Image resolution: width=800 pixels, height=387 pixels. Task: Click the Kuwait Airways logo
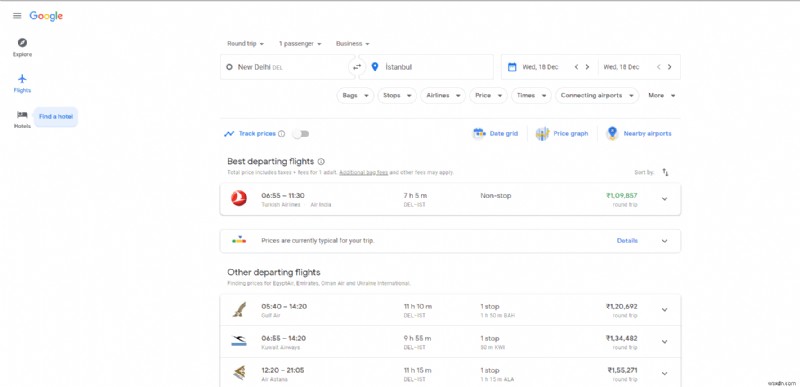pyautogui.click(x=239, y=342)
